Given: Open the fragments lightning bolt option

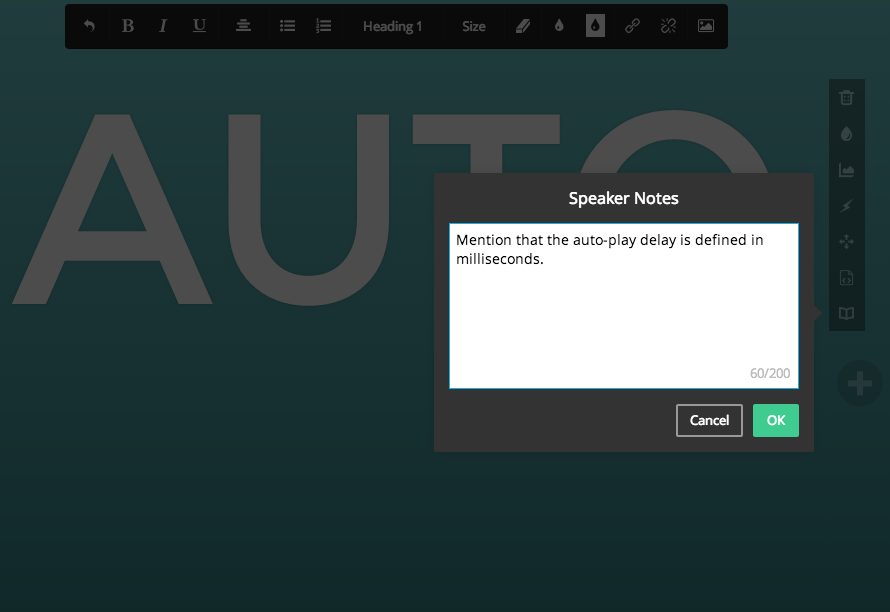Looking at the screenshot, I should click(847, 206).
